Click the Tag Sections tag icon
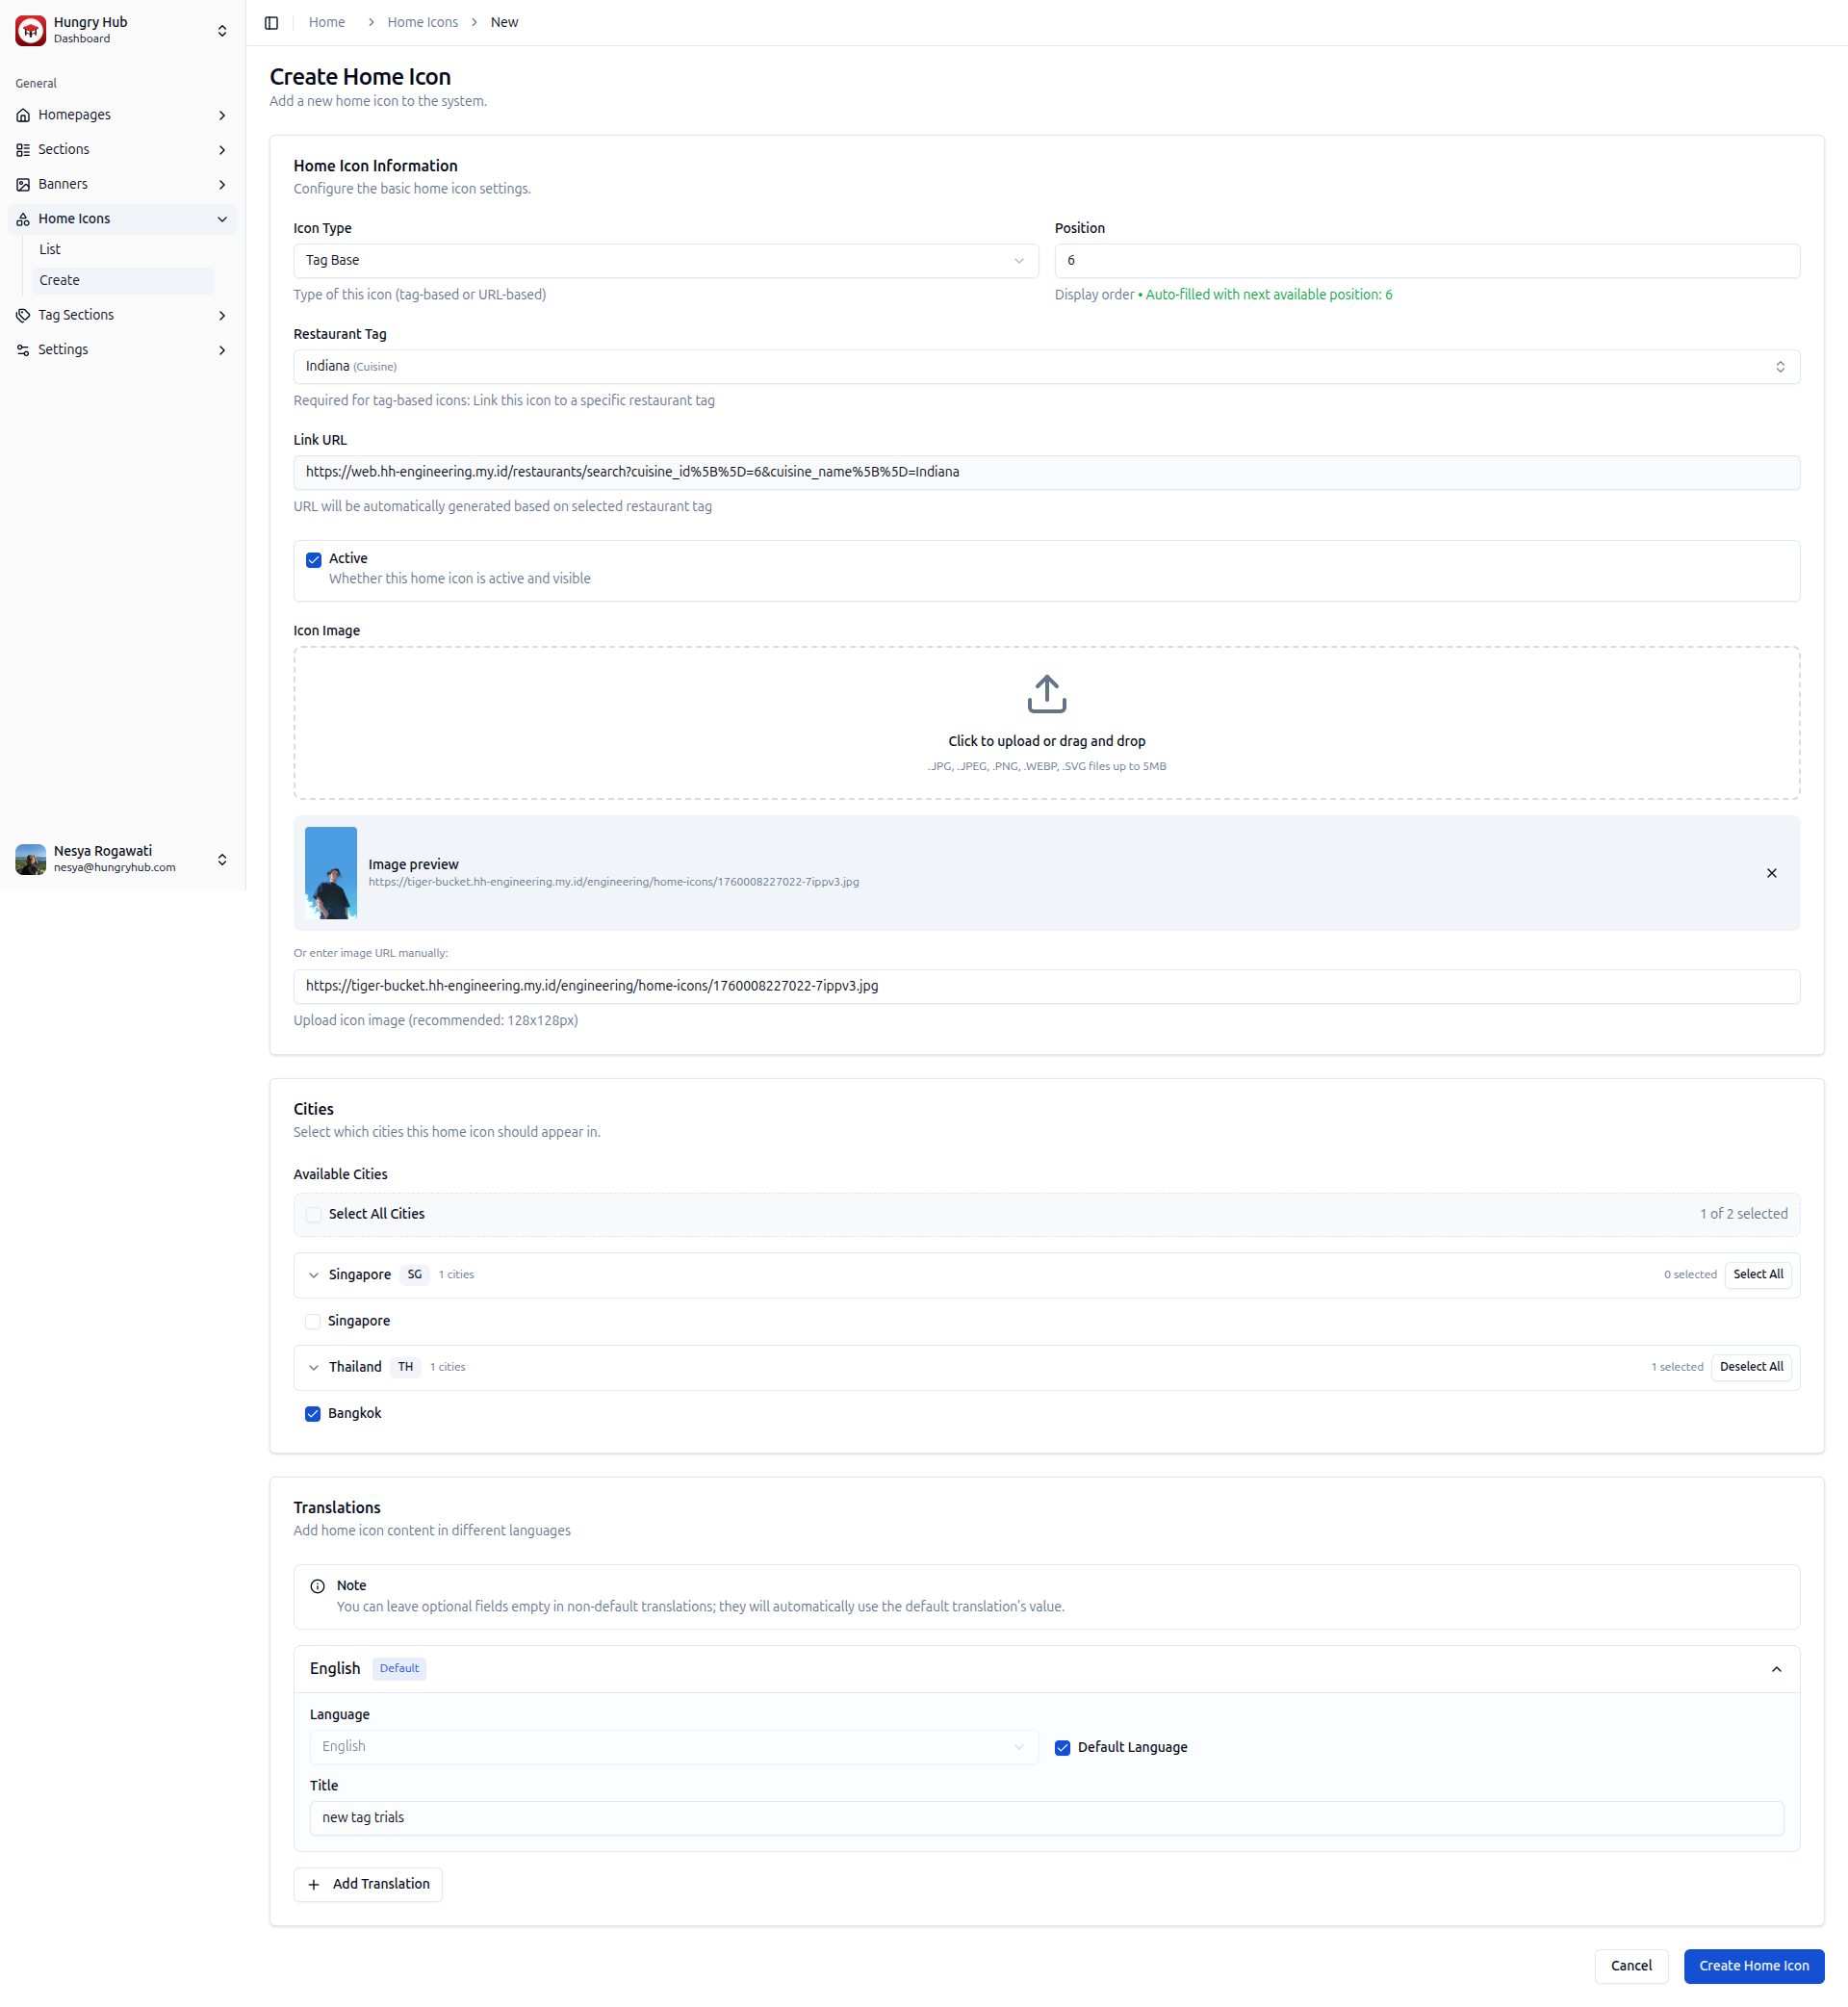The height and width of the screenshot is (2007, 1848). tap(23, 315)
